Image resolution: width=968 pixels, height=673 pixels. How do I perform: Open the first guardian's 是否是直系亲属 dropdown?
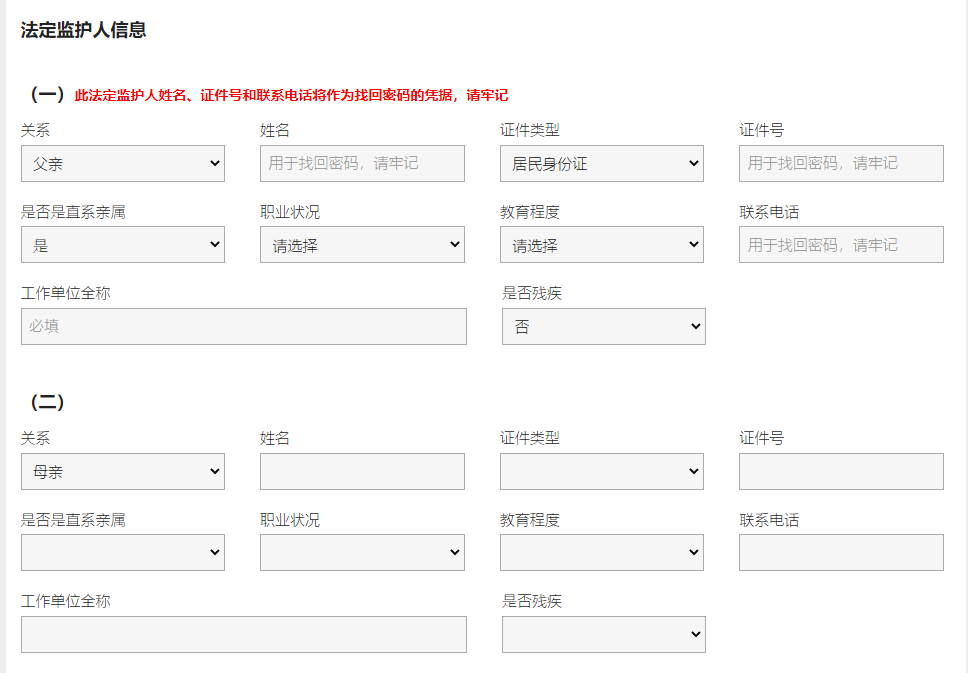click(122, 245)
